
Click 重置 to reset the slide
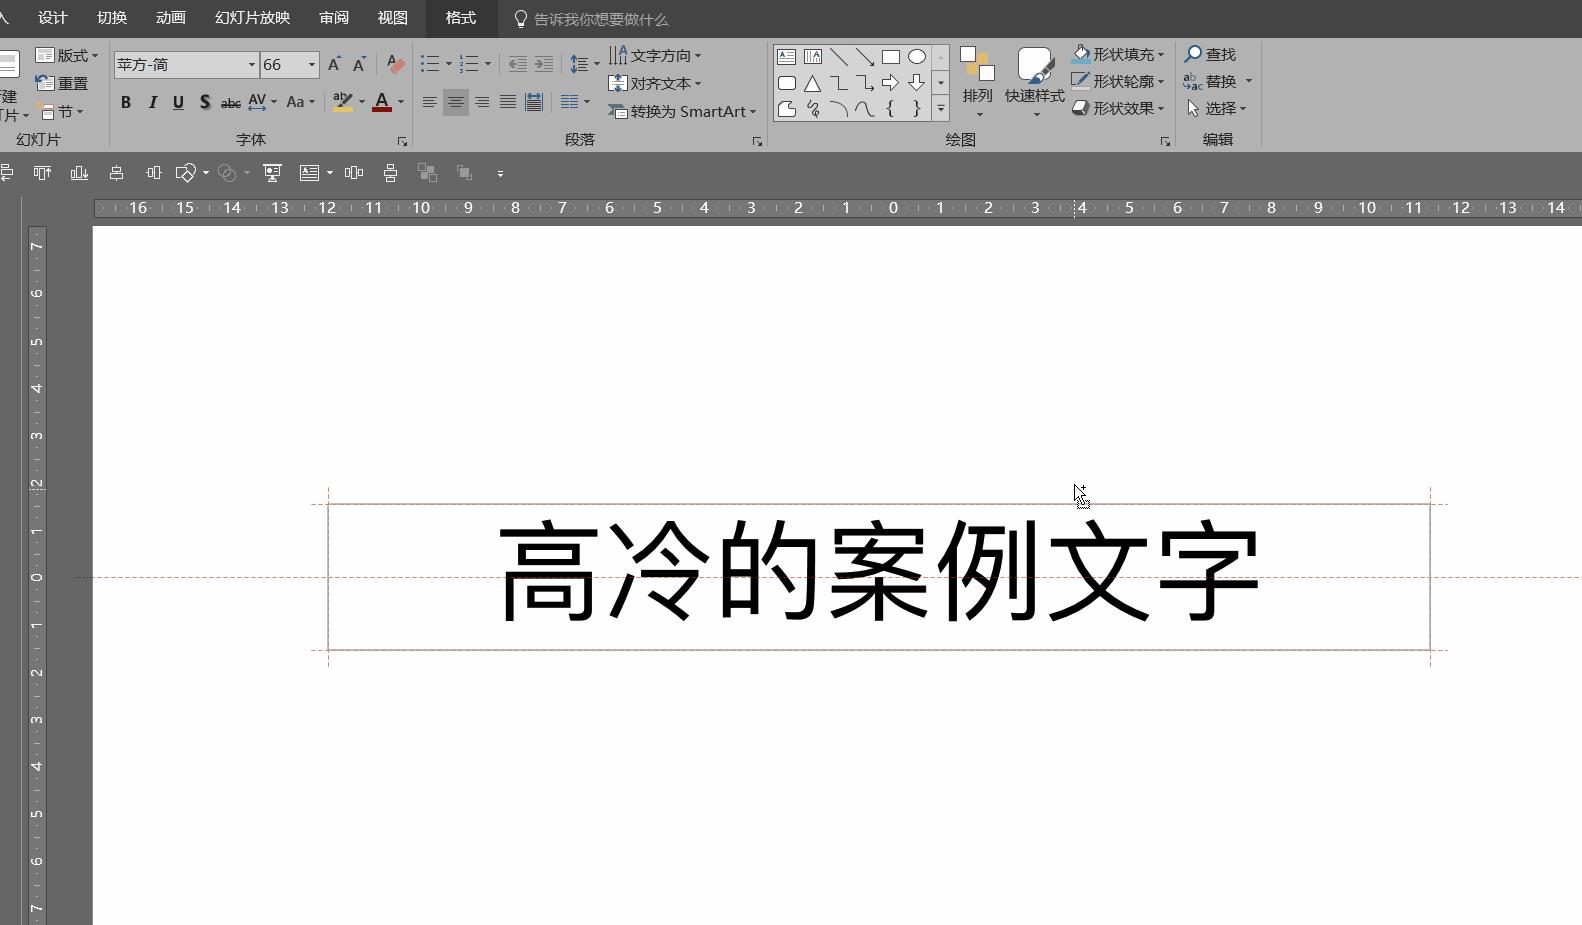pyautogui.click(x=62, y=84)
